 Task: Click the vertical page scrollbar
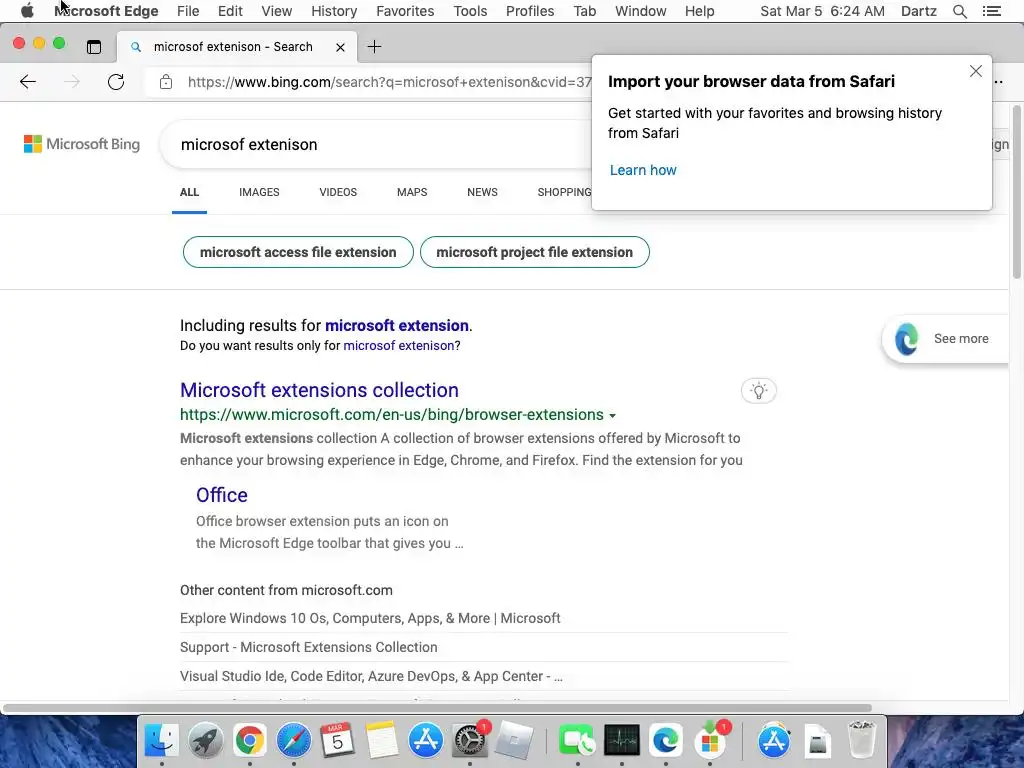1017,193
